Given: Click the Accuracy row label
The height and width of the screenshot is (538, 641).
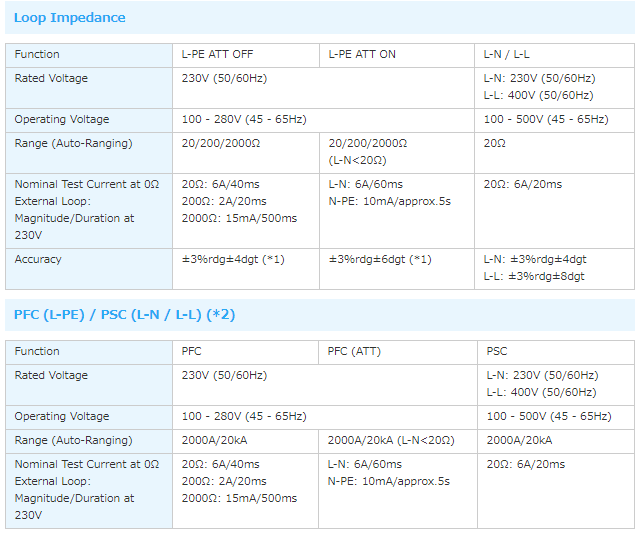Looking at the screenshot, I should pos(38,259).
